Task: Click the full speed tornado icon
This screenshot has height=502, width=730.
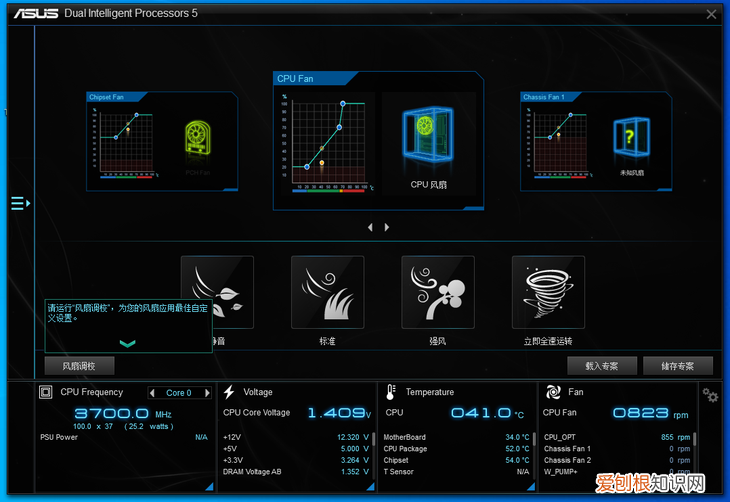Action: click(548, 291)
